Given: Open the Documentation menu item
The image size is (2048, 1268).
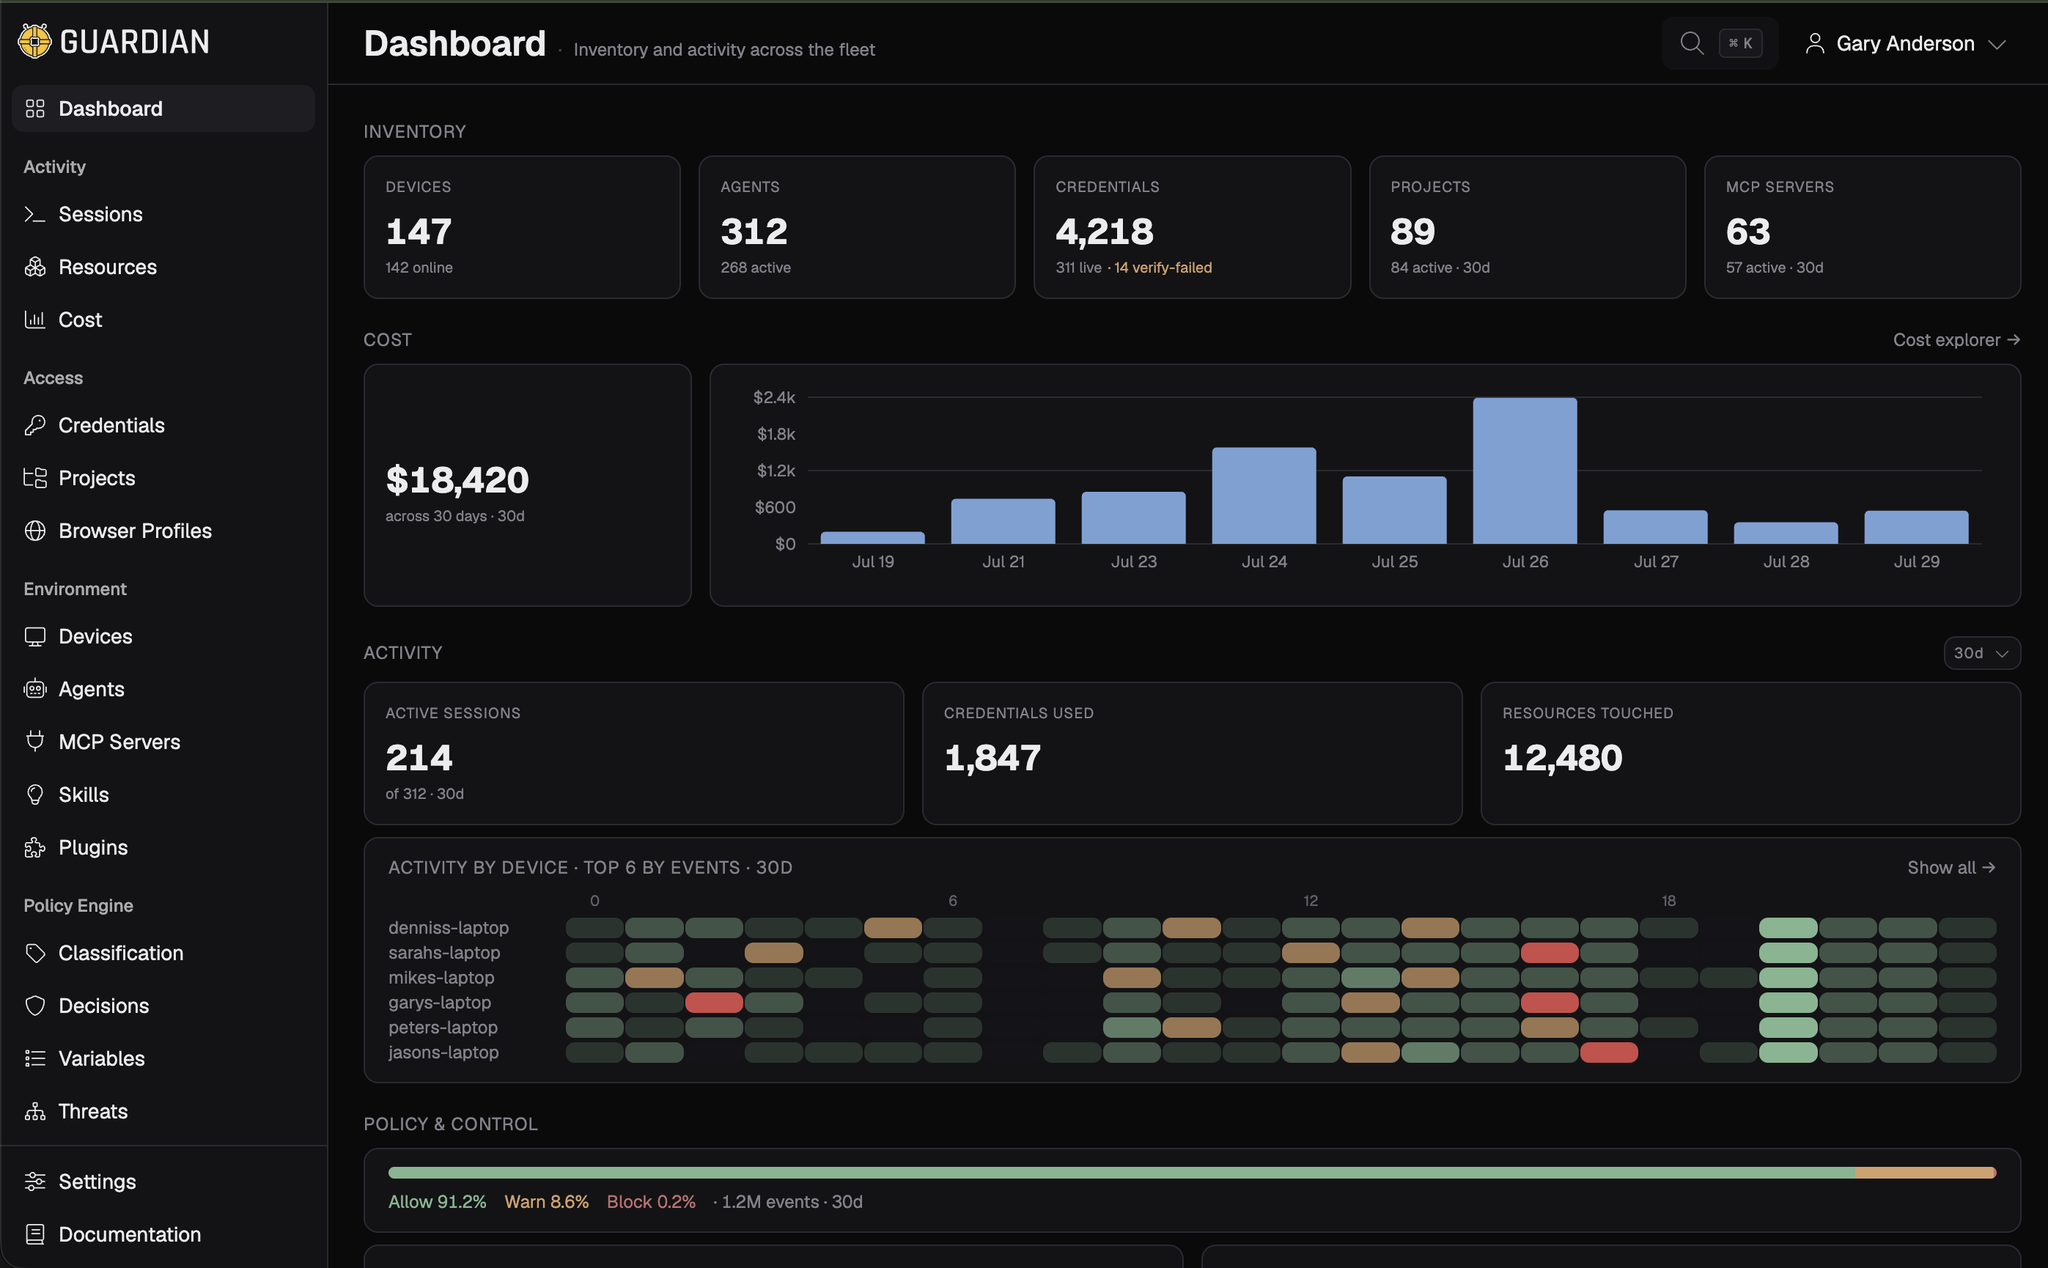Looking at the screenshot, I should (x=163, y=1235).
